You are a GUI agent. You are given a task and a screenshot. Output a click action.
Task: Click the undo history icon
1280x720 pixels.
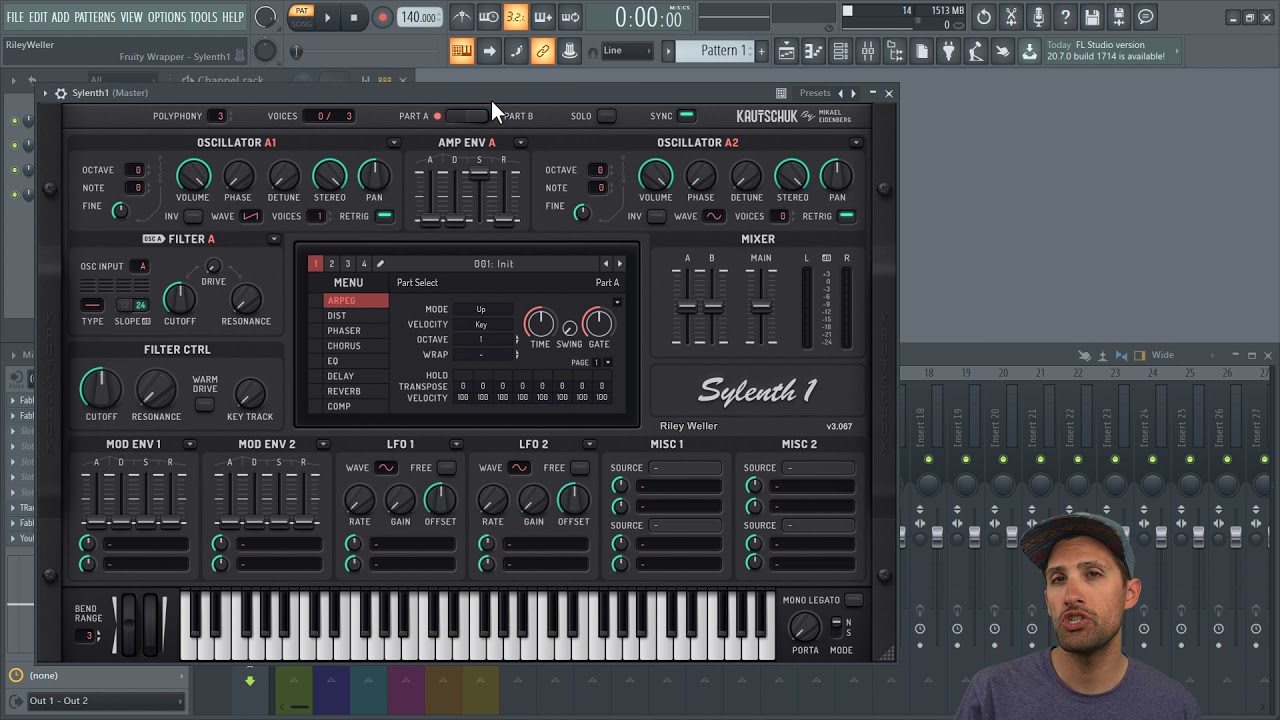pyautogui.click(x=984, y=17)
